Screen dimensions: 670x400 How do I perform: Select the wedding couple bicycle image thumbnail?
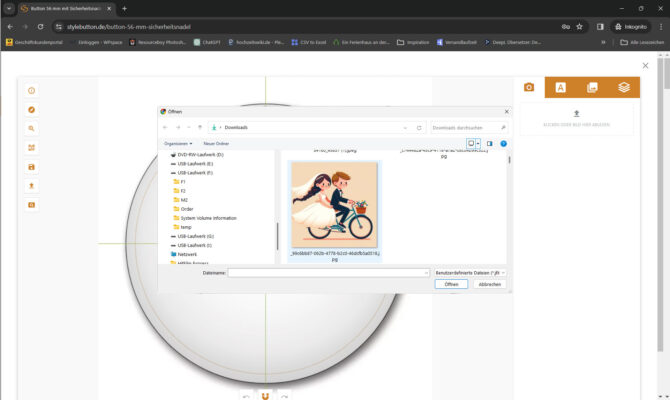click(x=334, y=205)
